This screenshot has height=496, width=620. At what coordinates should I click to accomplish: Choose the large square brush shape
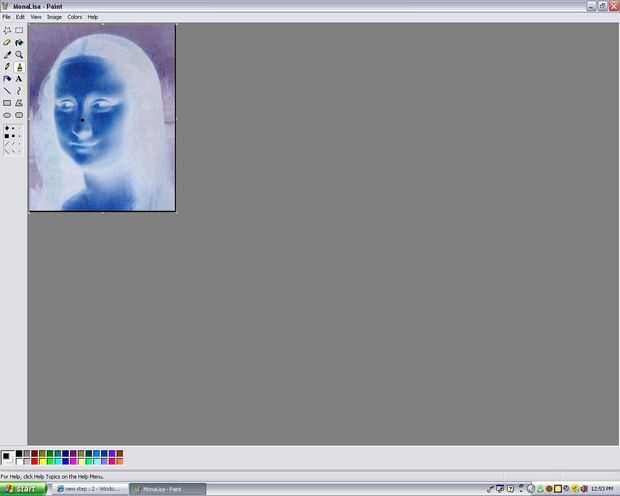[7, 136]
